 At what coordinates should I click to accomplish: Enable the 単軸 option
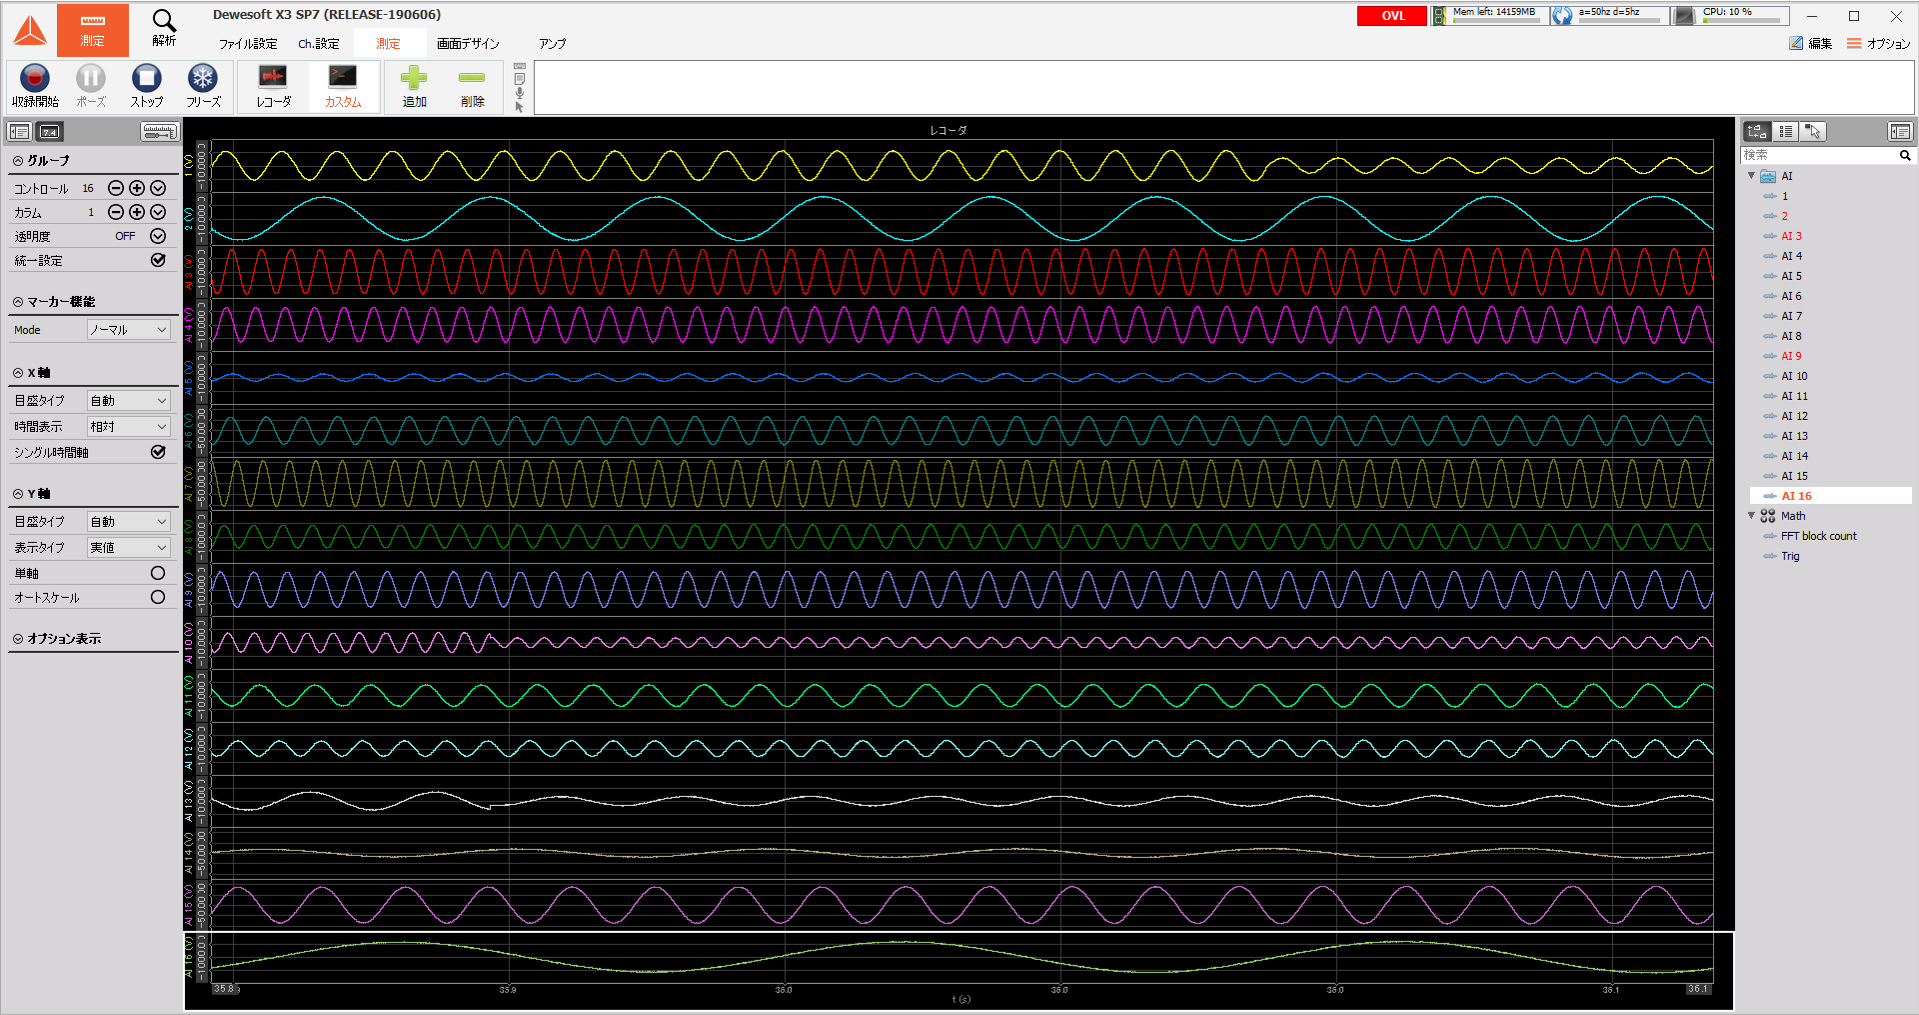[x=158, y=573]
